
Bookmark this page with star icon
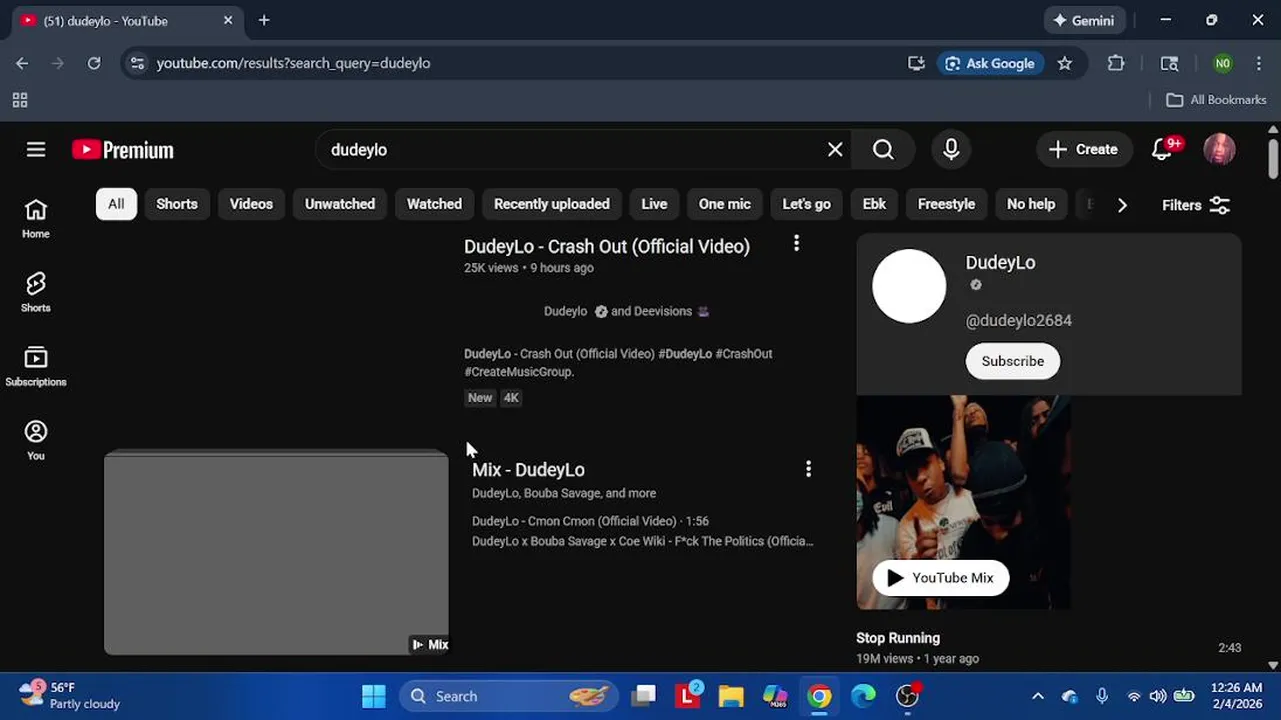point(1065,63)
